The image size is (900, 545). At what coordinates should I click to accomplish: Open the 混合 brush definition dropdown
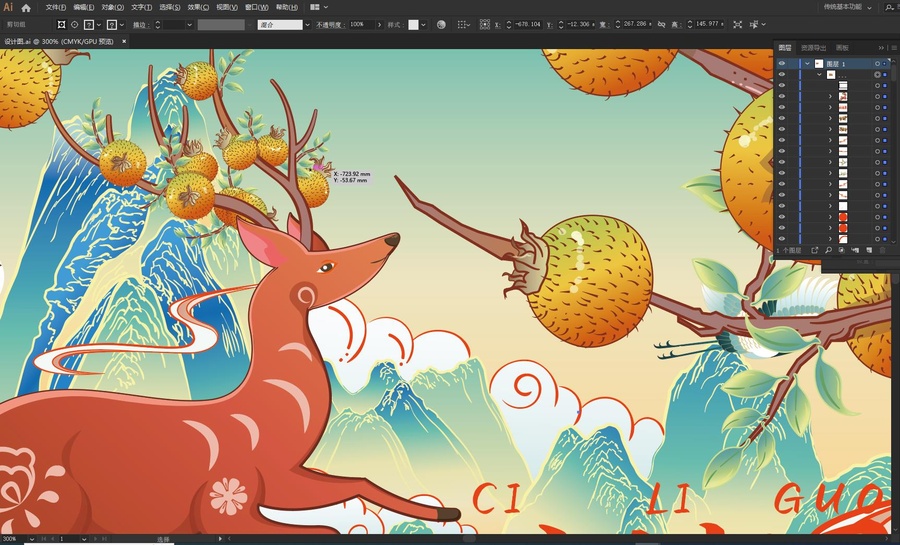point(307,25)
